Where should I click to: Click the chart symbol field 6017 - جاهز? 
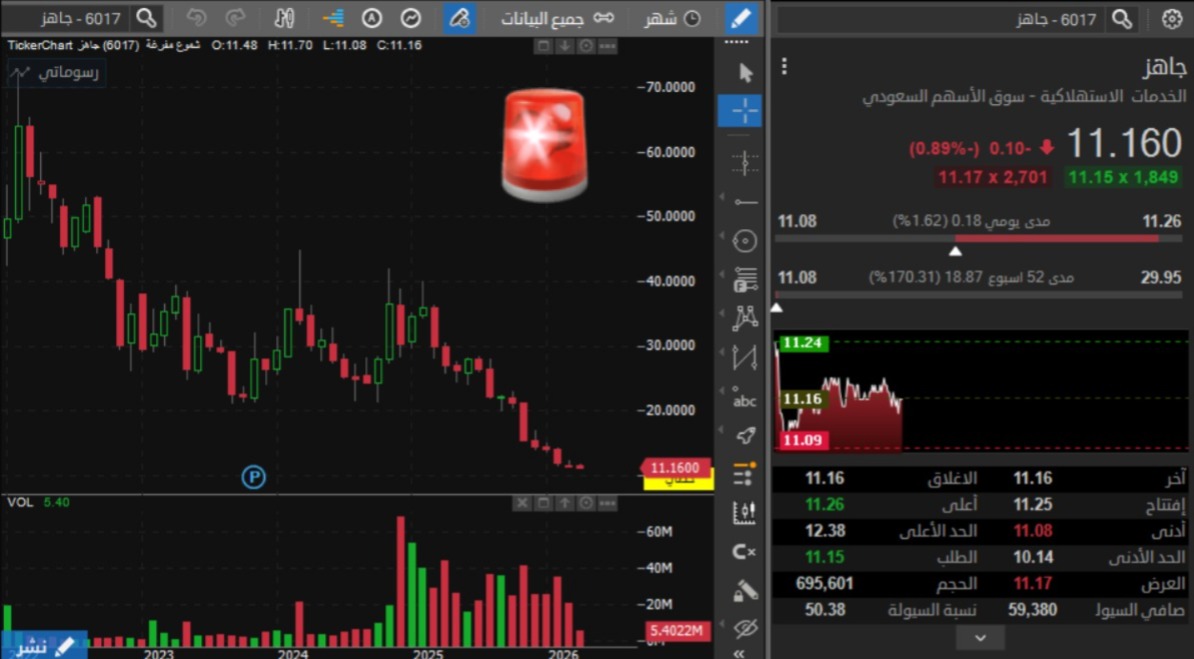[x=67, y=18]
